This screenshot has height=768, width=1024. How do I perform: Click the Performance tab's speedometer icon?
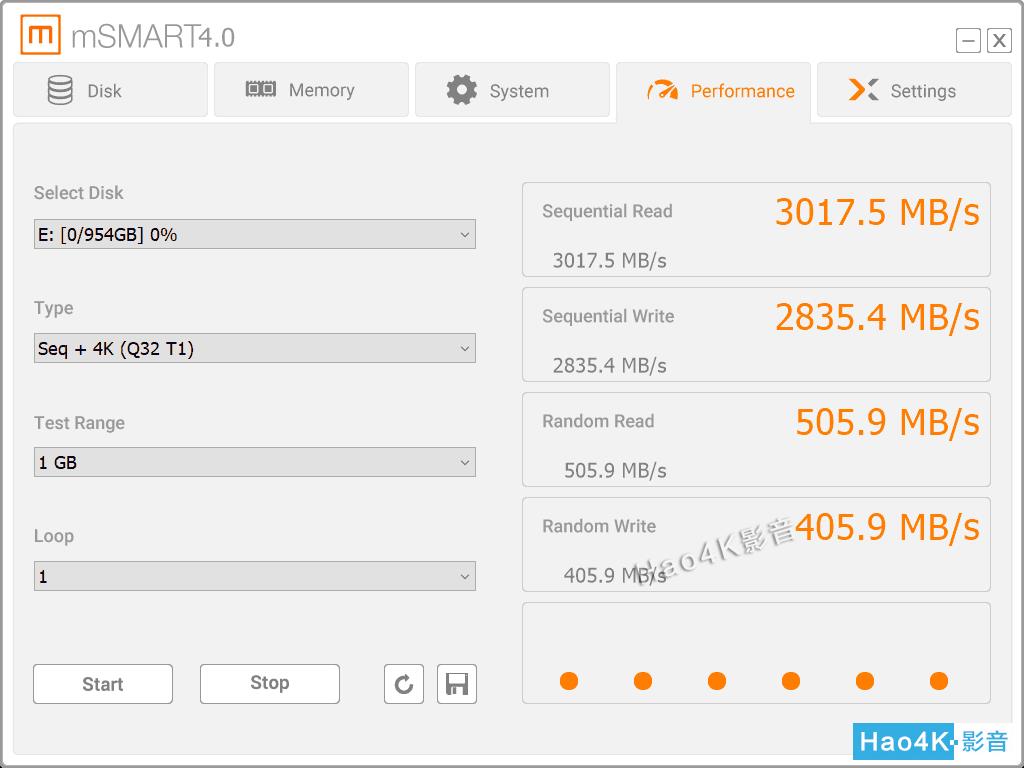pos(662,90)
